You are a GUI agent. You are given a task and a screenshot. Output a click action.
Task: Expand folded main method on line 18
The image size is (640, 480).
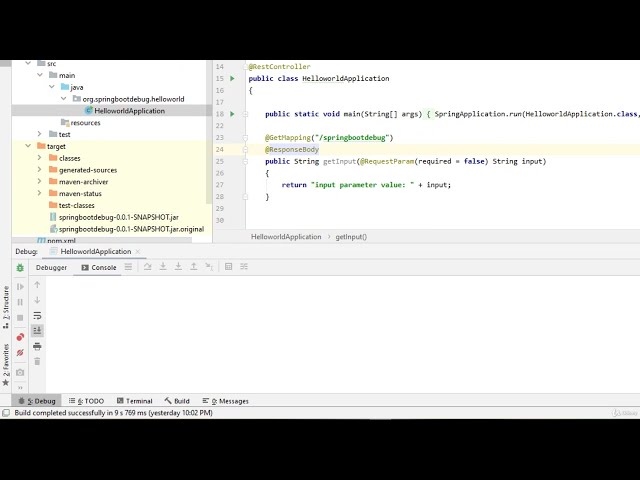(245, 114)
